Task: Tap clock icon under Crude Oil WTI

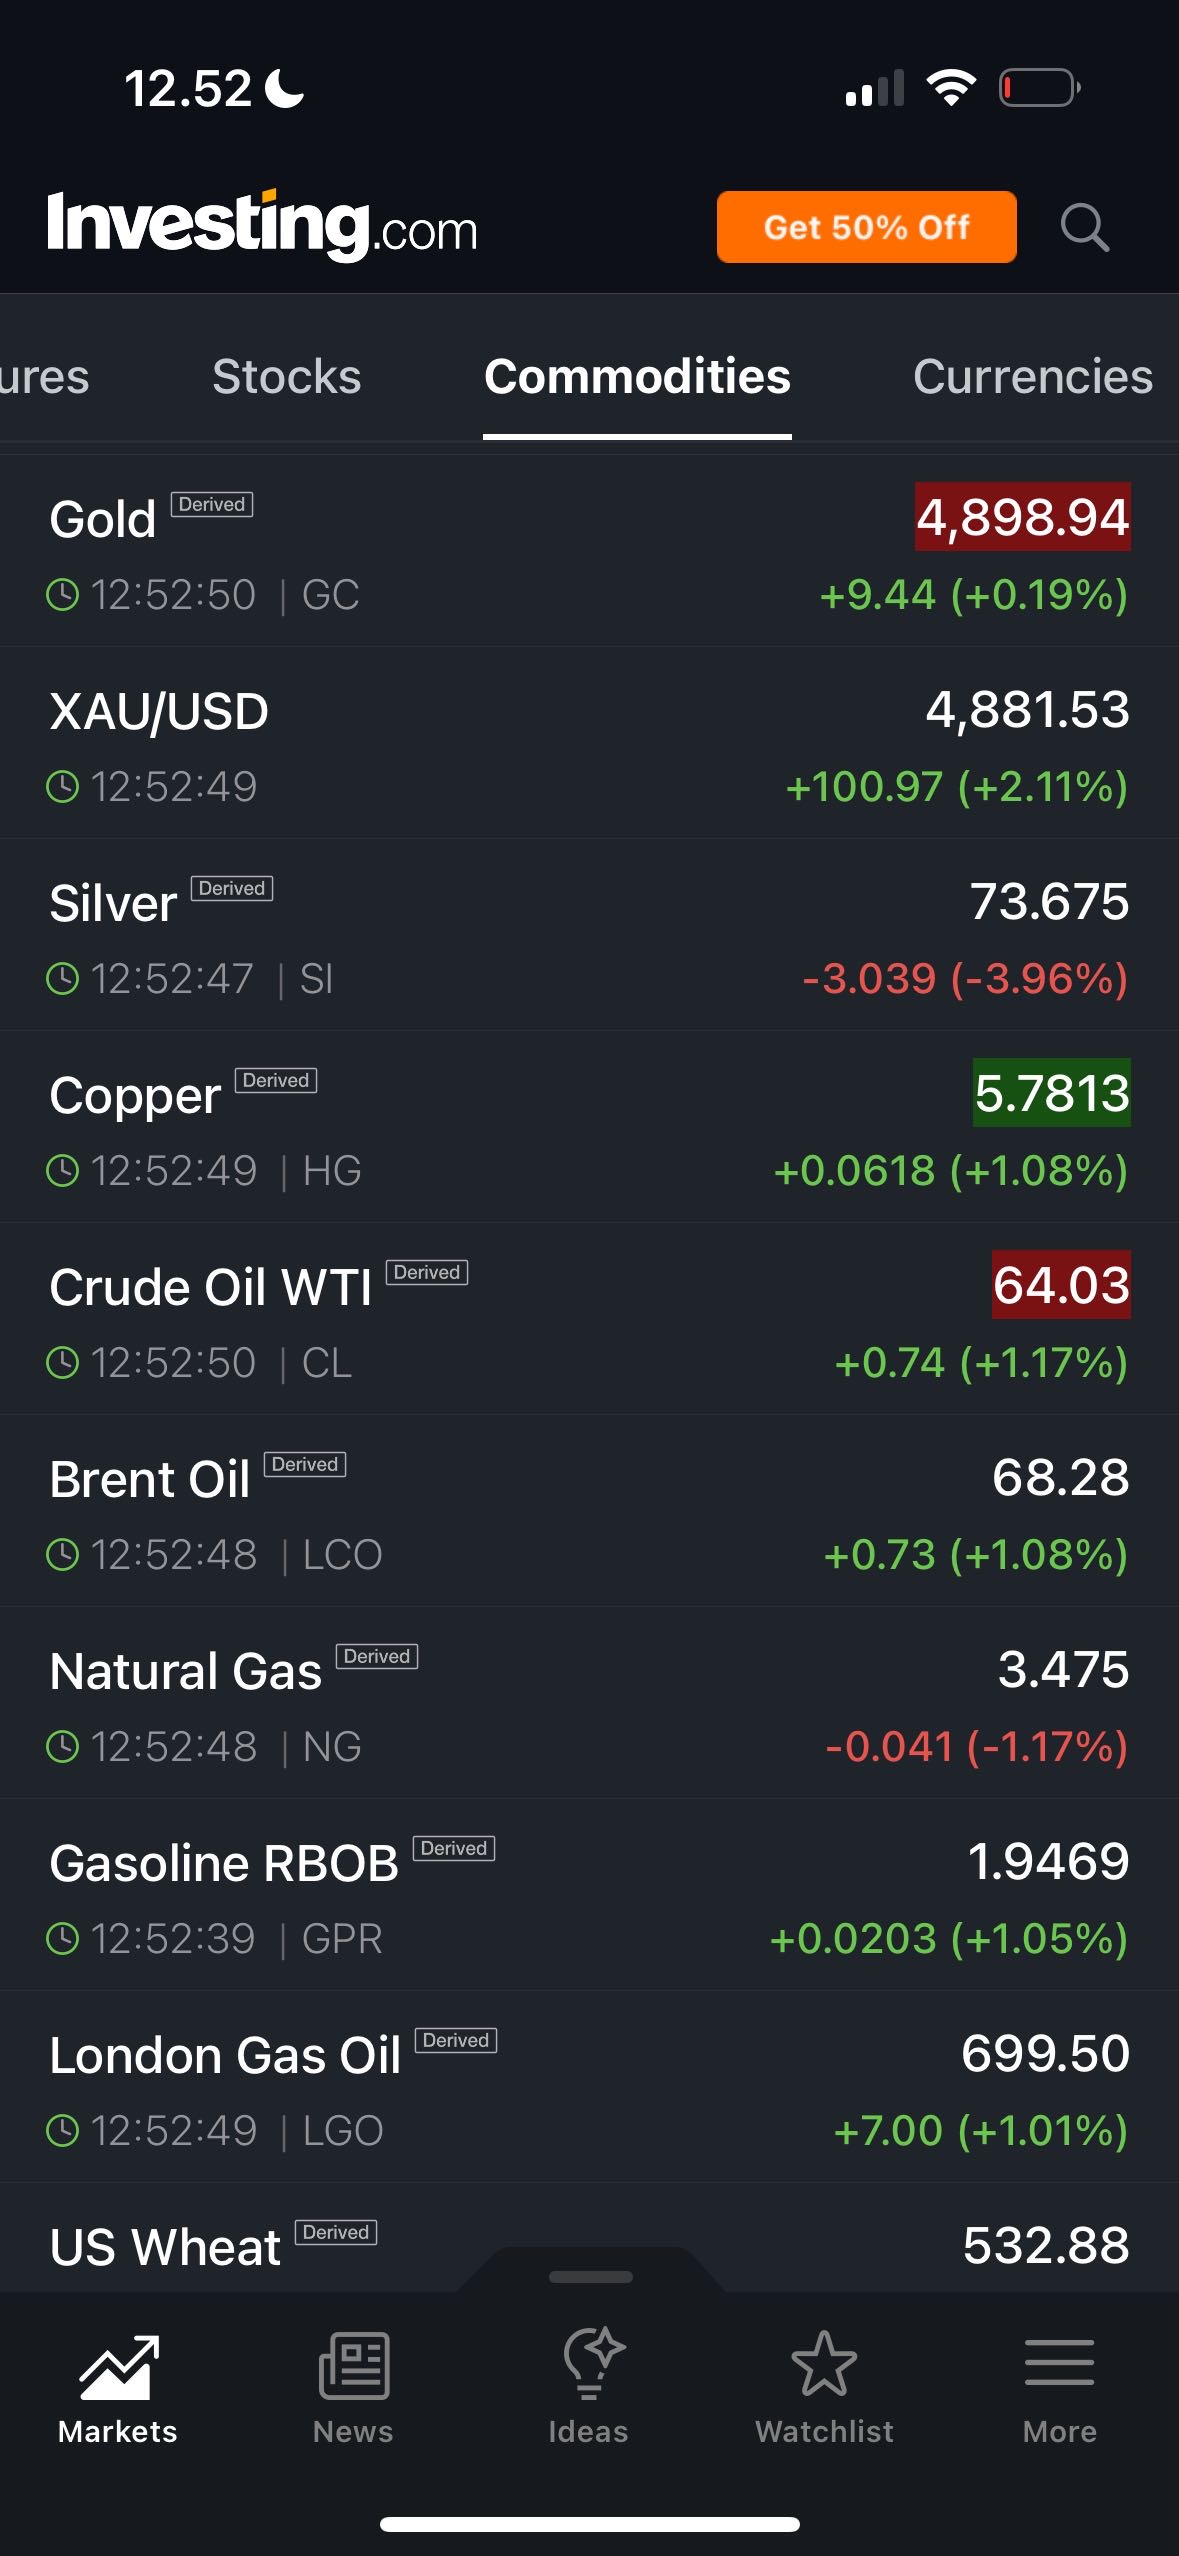Action: tap(63, 1363)
